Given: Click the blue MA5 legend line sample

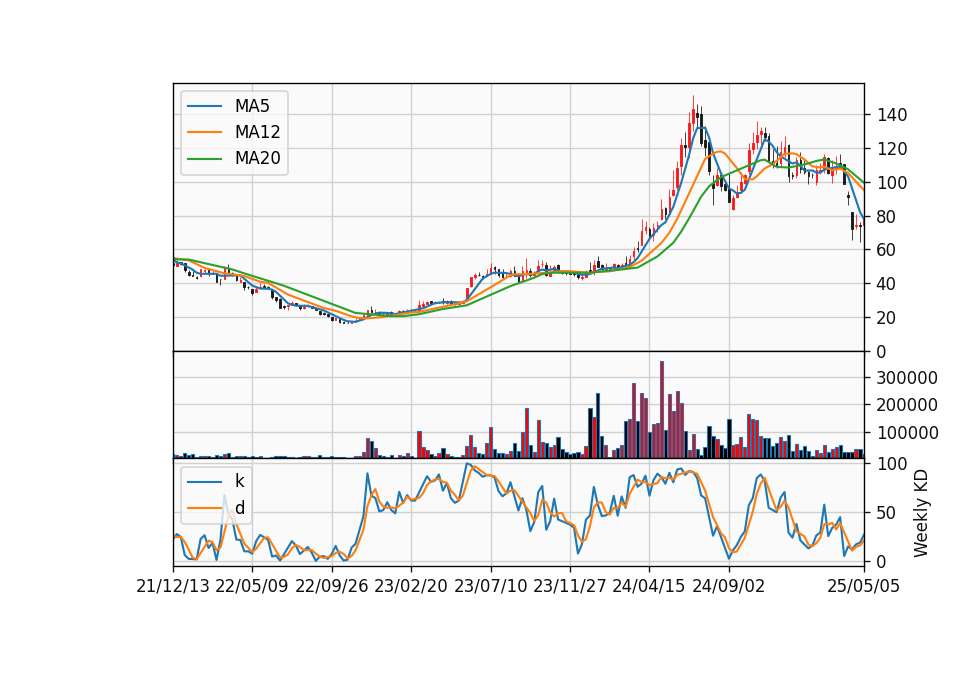Looking at the screenshot, I should (204, 106).
